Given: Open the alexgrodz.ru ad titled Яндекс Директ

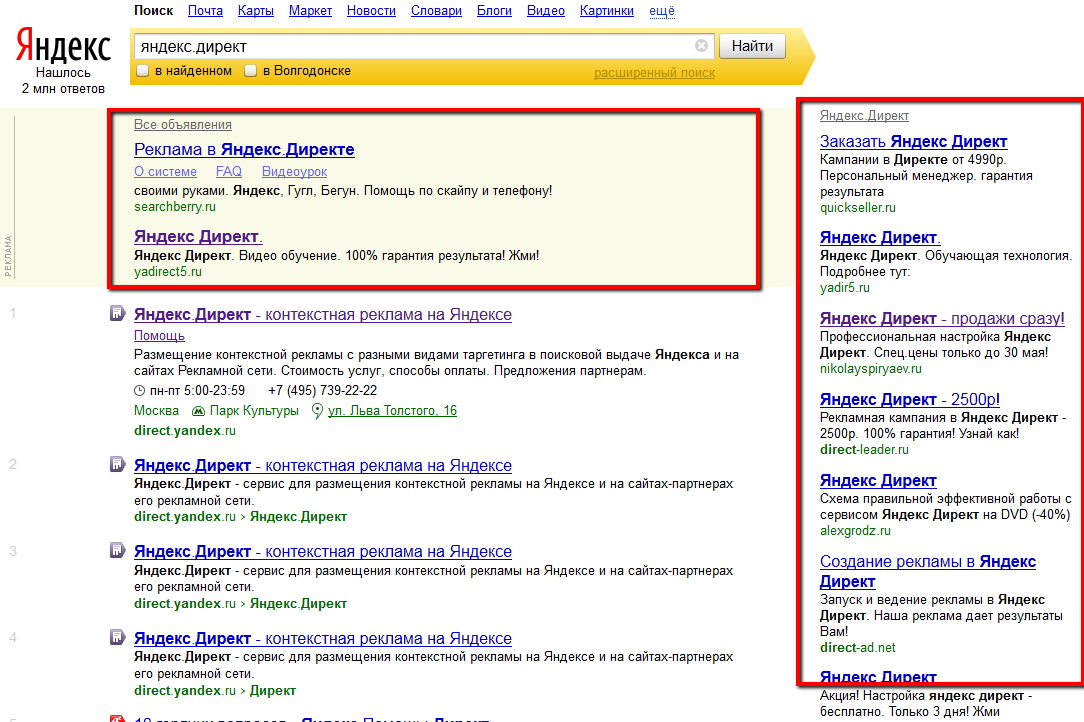Looking at the screenshot, I should pyautogui.click(x=878, y=480).
